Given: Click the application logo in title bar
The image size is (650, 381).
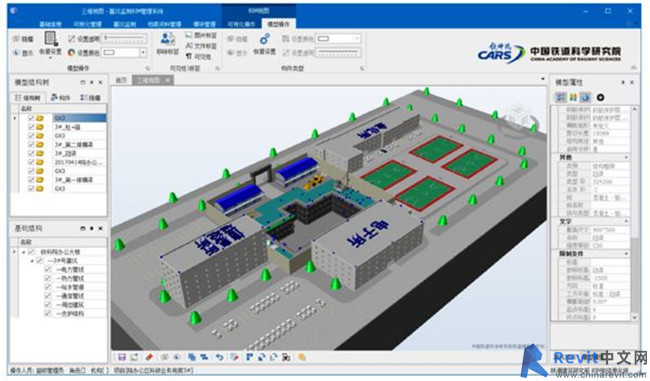Looking at the screenshot, I should tap(14, 10).
